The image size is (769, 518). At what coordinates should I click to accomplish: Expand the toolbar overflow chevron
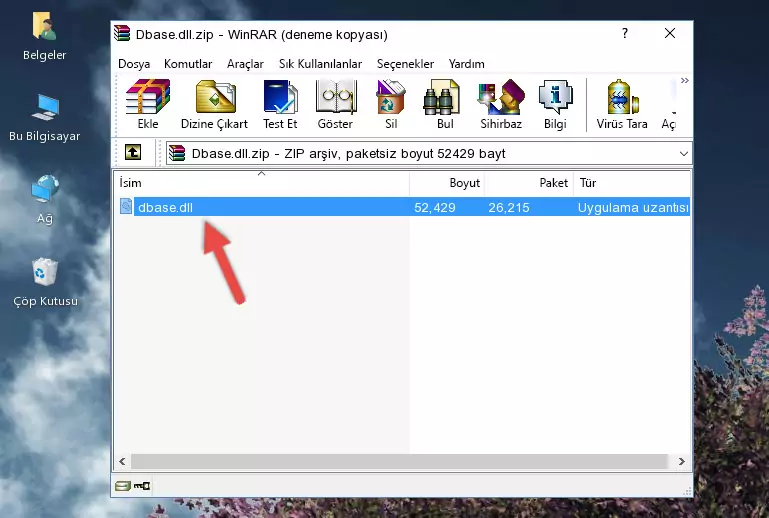pos(685,80)
